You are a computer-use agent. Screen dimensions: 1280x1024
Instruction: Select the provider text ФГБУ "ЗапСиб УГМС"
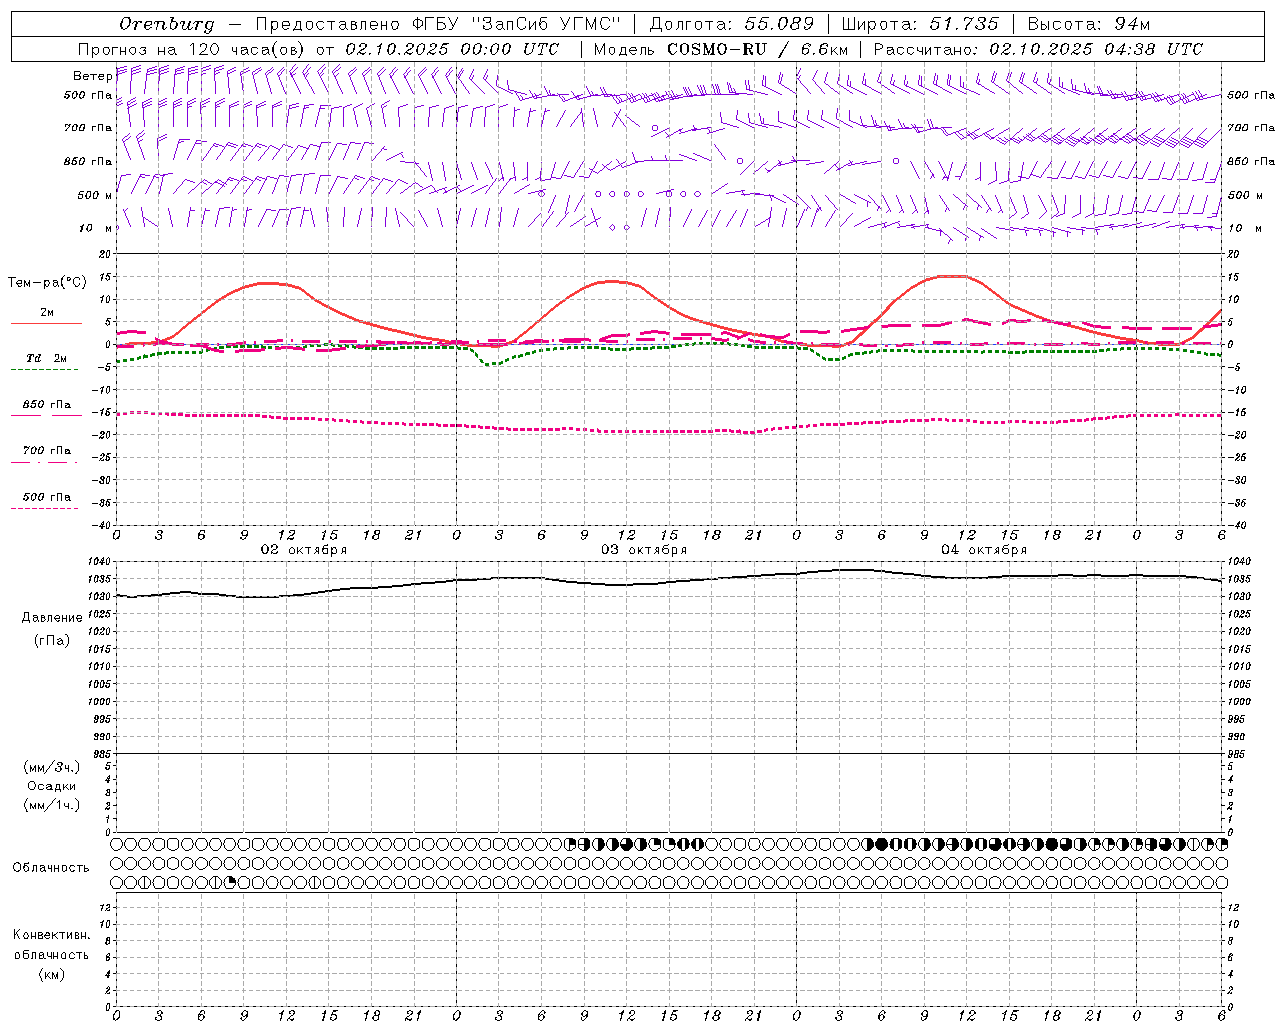pos(517,24)
